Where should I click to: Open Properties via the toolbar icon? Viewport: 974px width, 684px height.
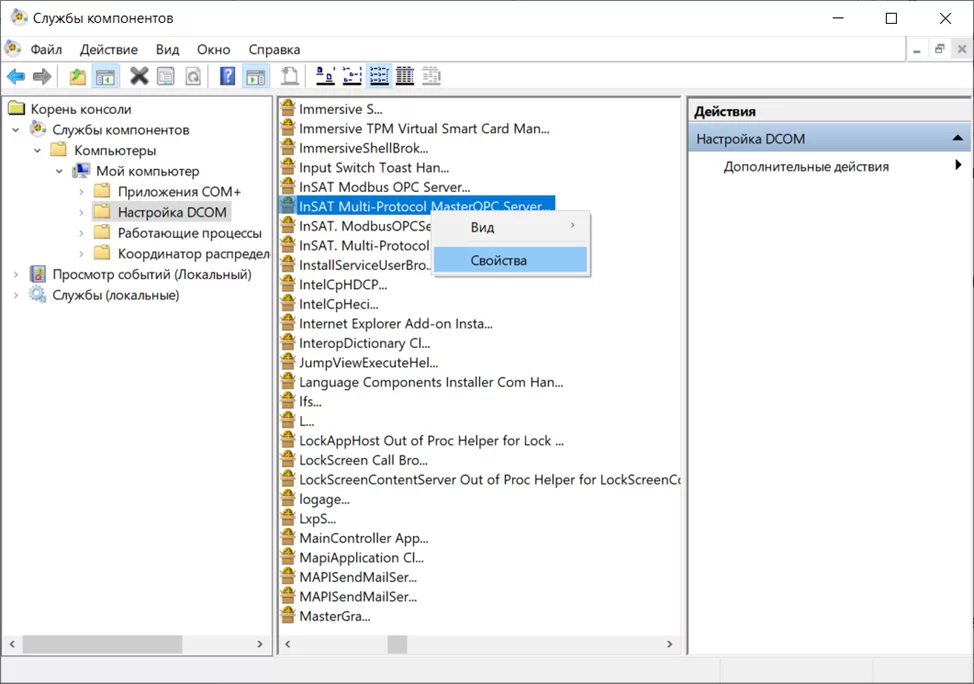(166, 77)
